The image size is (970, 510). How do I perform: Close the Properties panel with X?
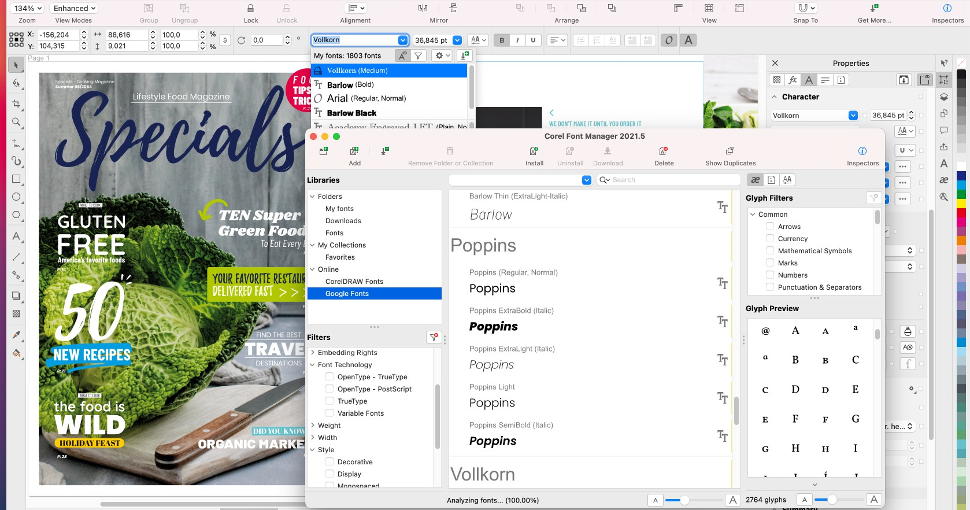click(x=775, y=63)
